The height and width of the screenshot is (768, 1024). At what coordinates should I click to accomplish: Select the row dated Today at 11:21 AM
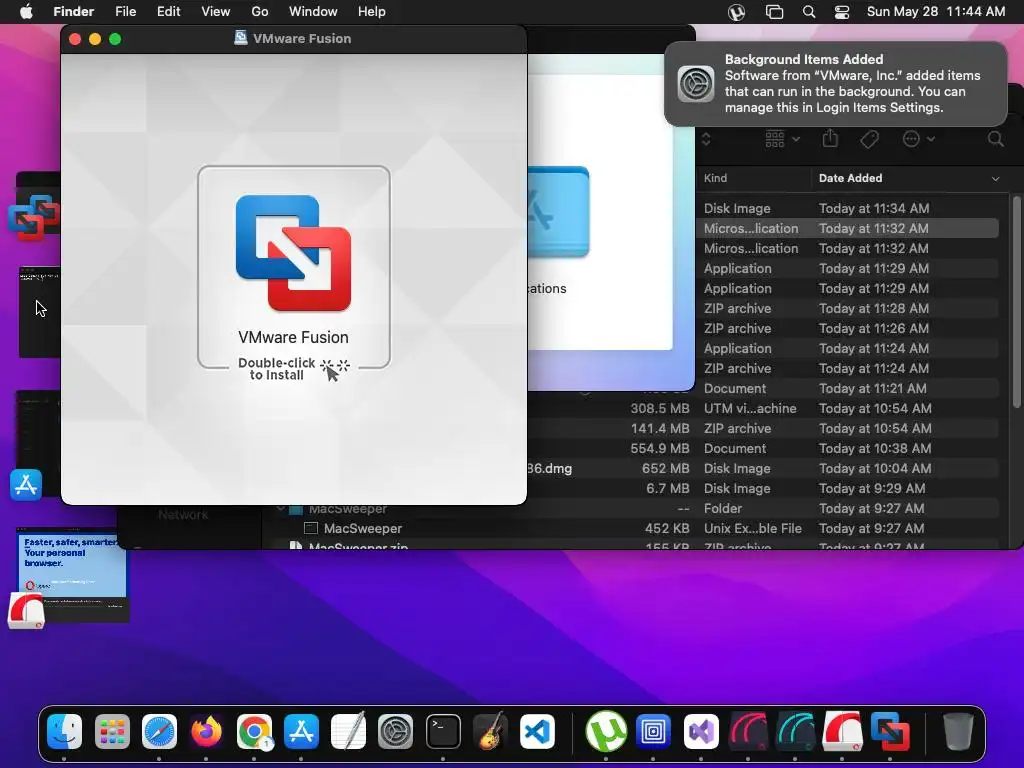pos(848,389)
